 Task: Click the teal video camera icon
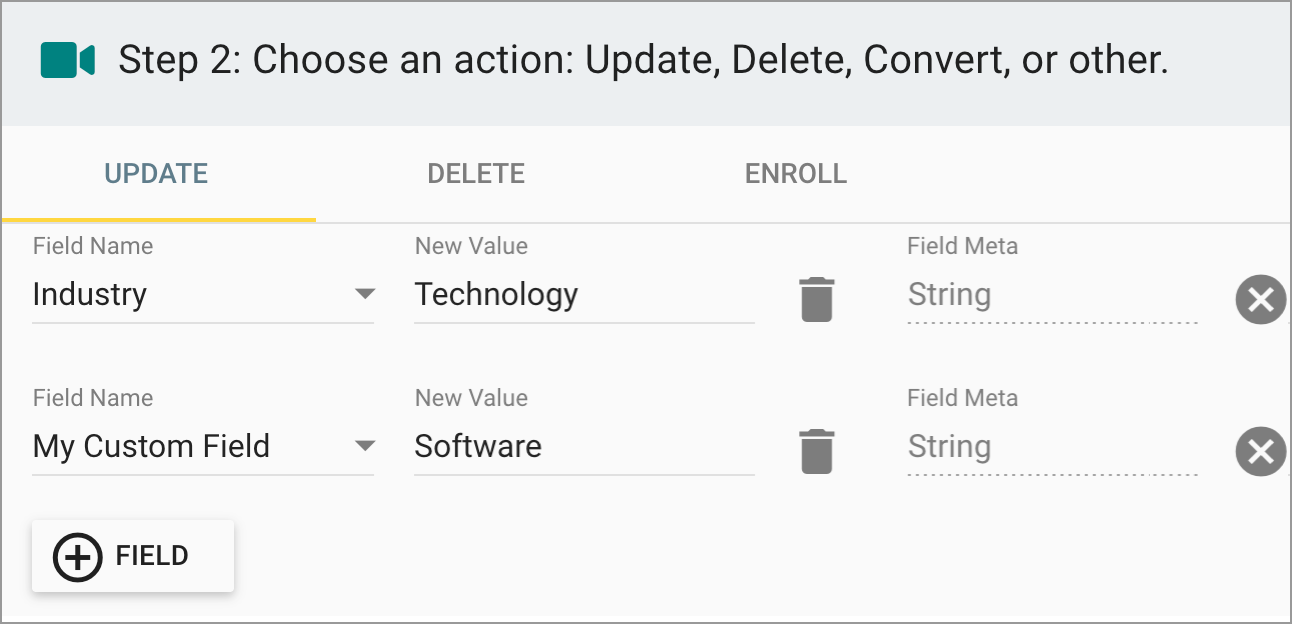click(66, 60)
